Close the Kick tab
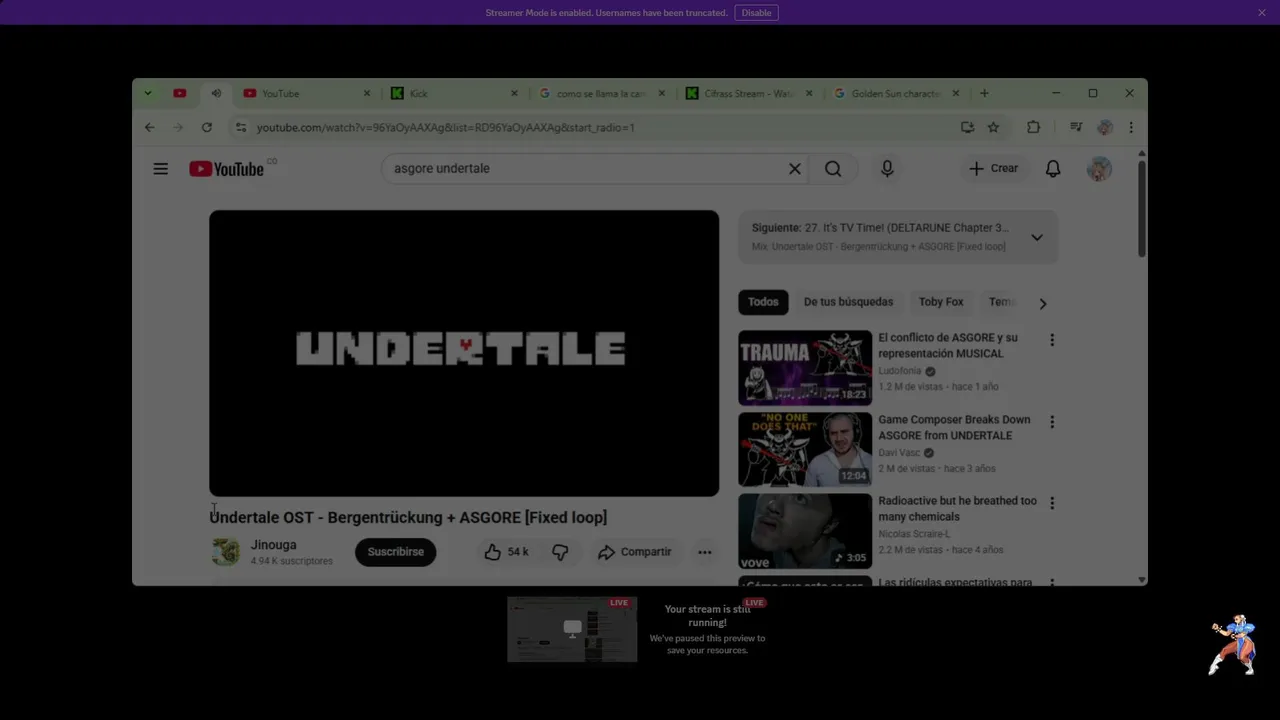The height and width of the screenshot is (720, 1280). coord(514,93)
